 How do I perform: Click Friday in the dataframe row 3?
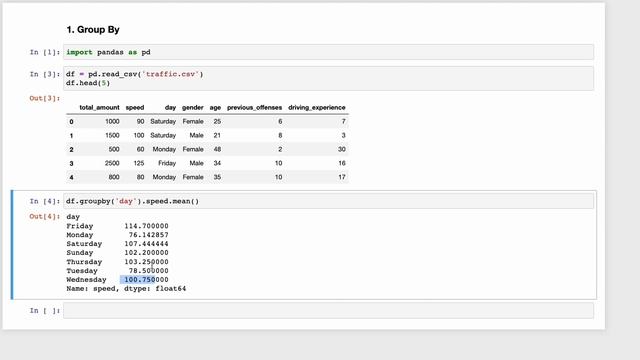(167, 163)
